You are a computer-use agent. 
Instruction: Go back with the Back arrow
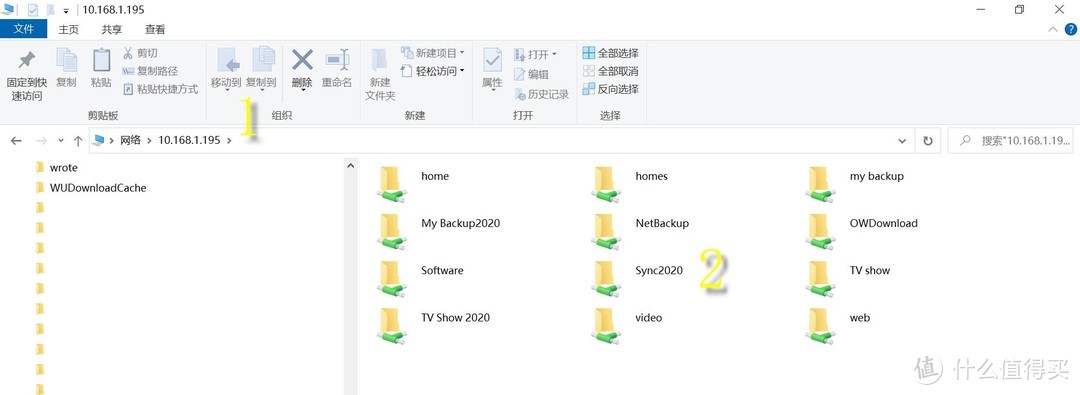pos(16,141)
